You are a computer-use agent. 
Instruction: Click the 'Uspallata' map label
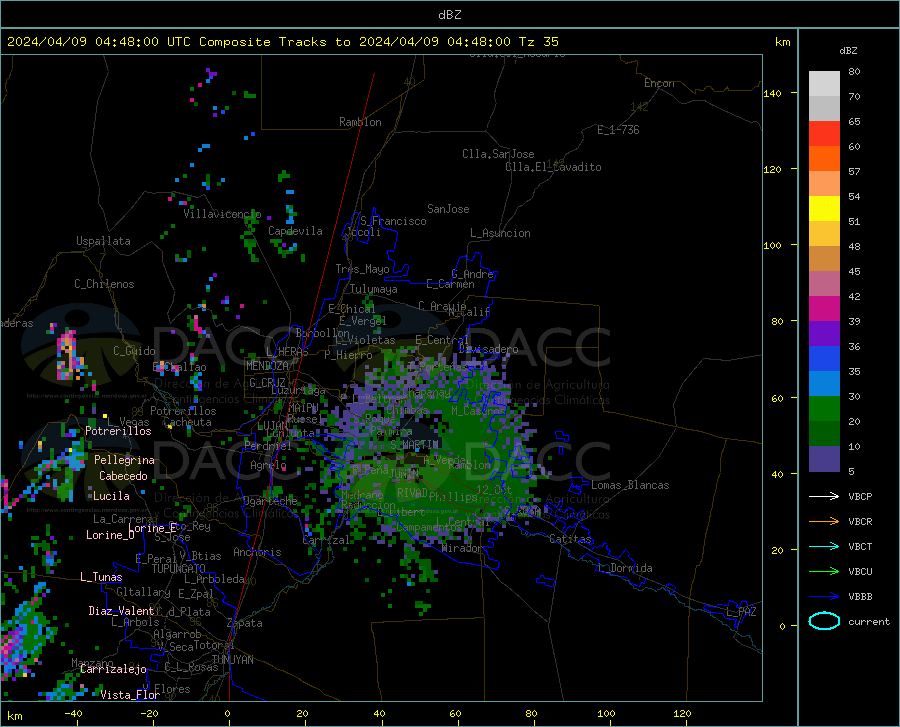103,241
